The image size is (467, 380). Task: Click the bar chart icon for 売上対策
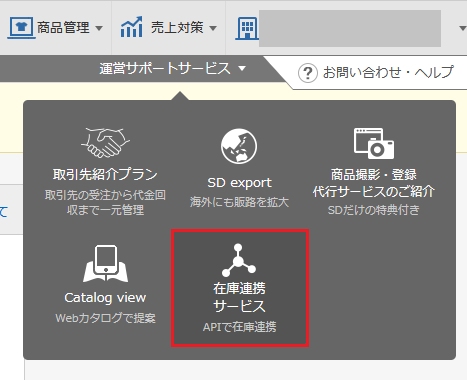point(131,27)
